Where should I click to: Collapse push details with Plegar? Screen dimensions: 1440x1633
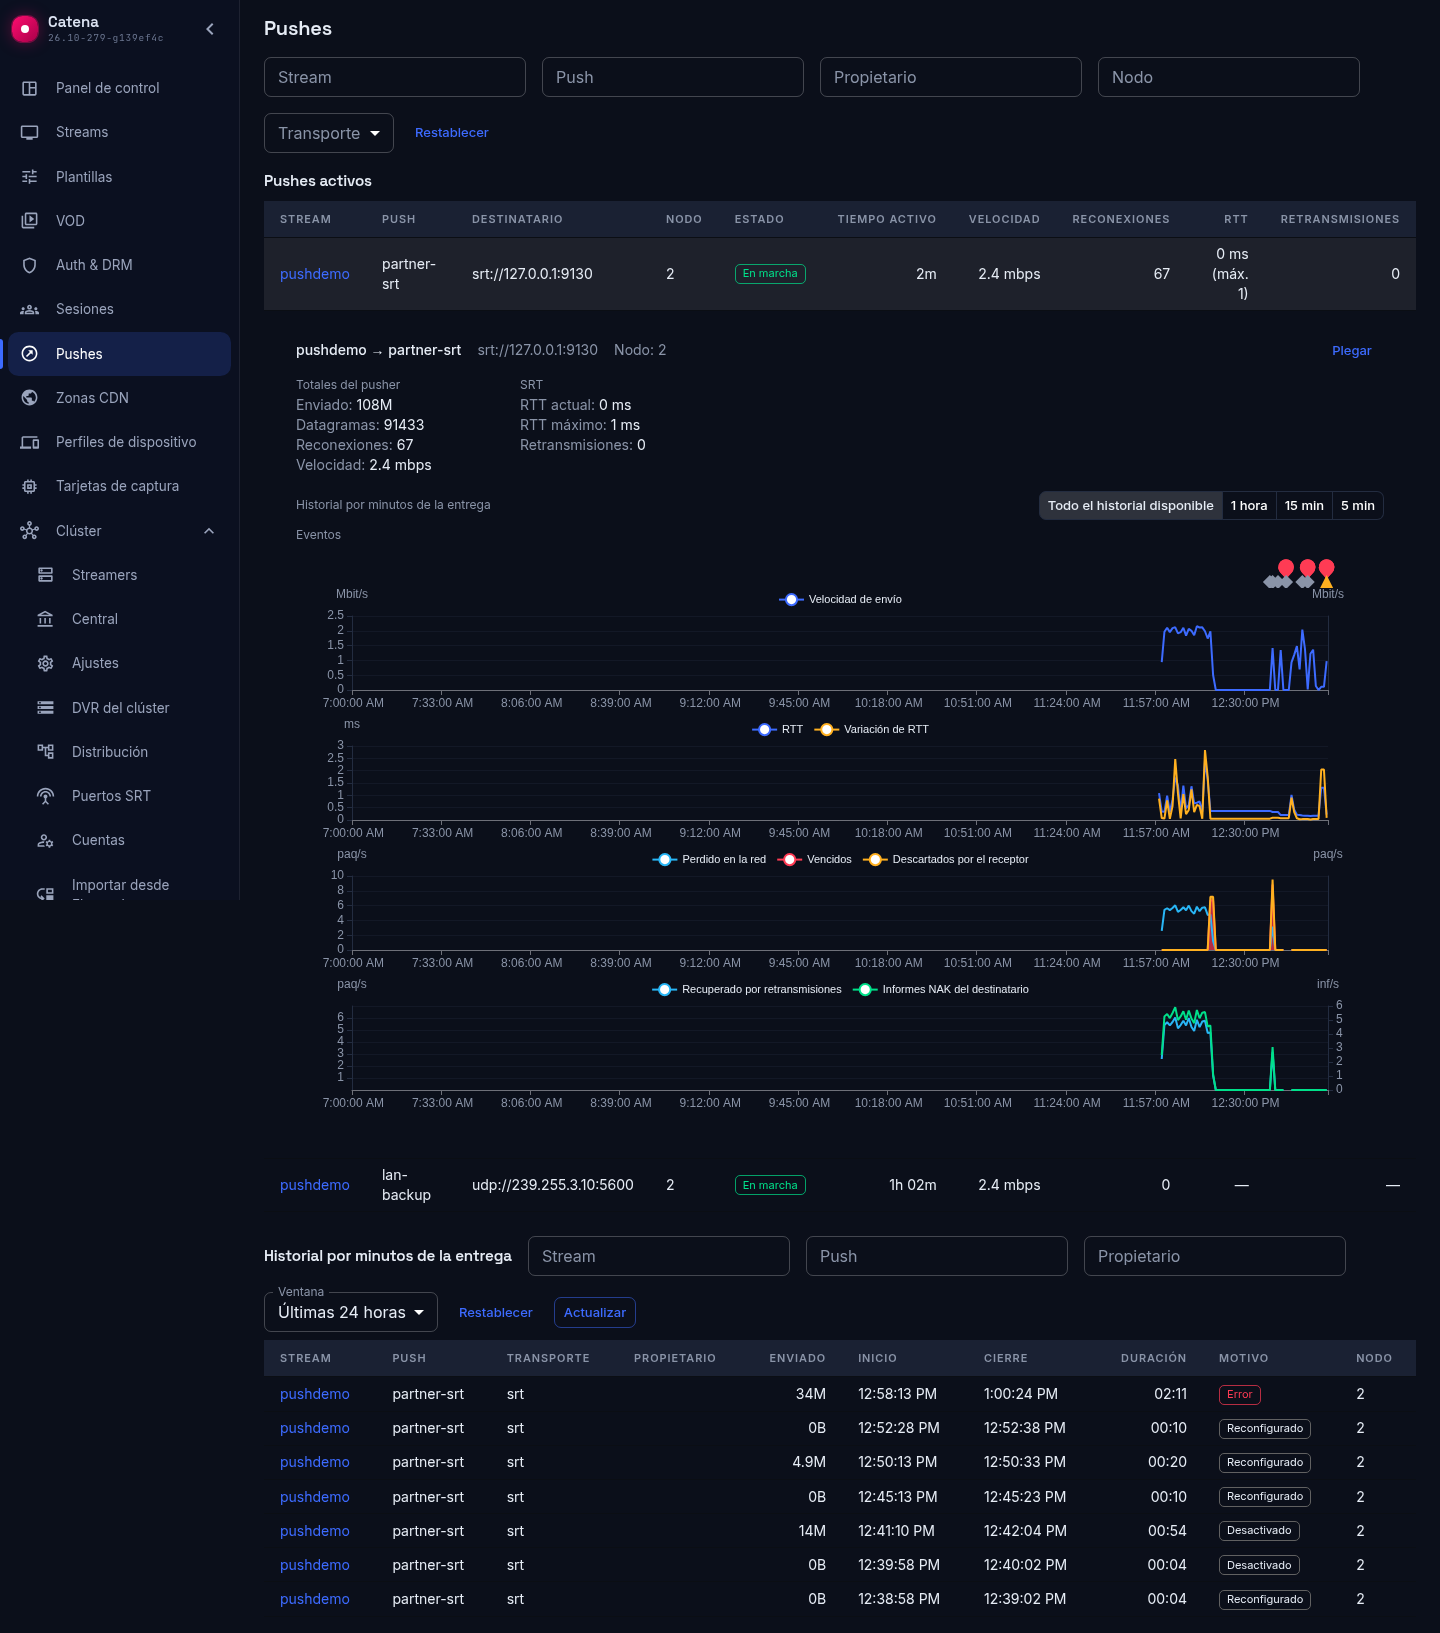coord(1351,351)
